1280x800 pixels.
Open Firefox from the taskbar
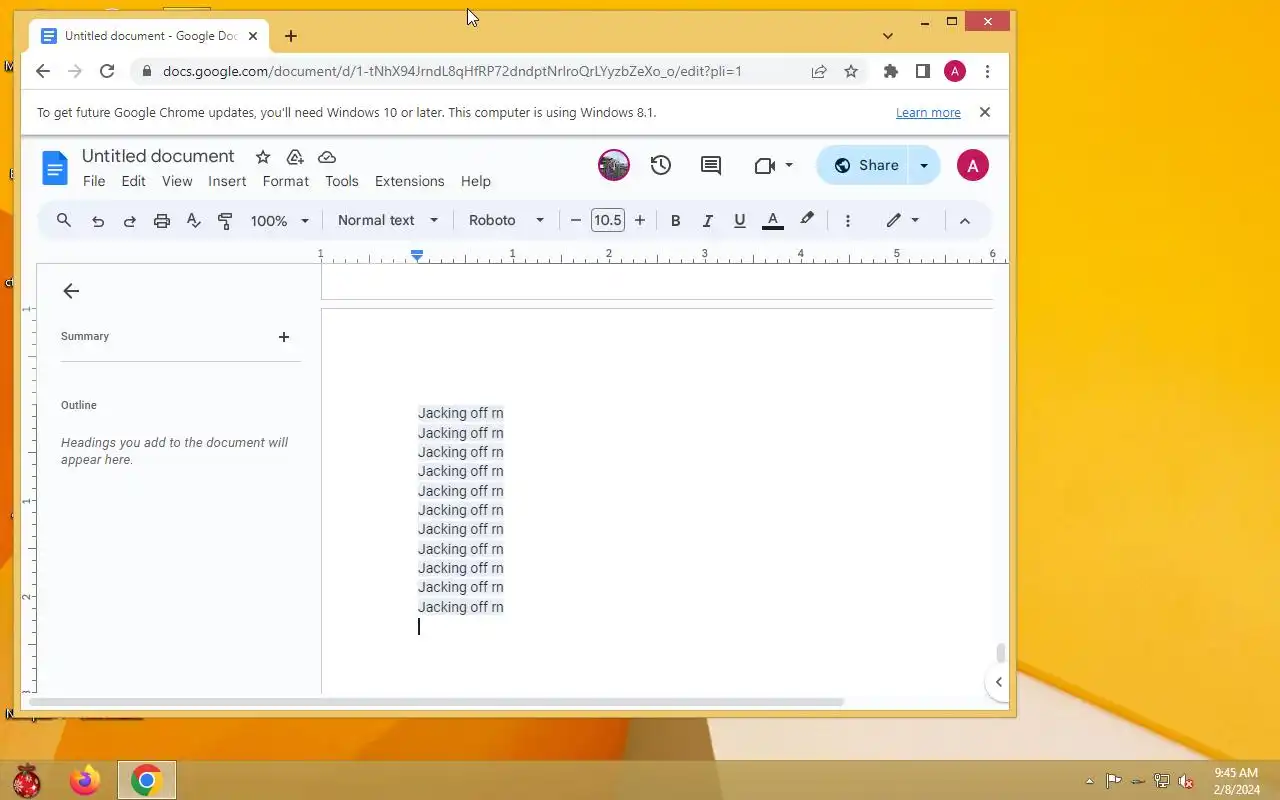pos(85,780)
